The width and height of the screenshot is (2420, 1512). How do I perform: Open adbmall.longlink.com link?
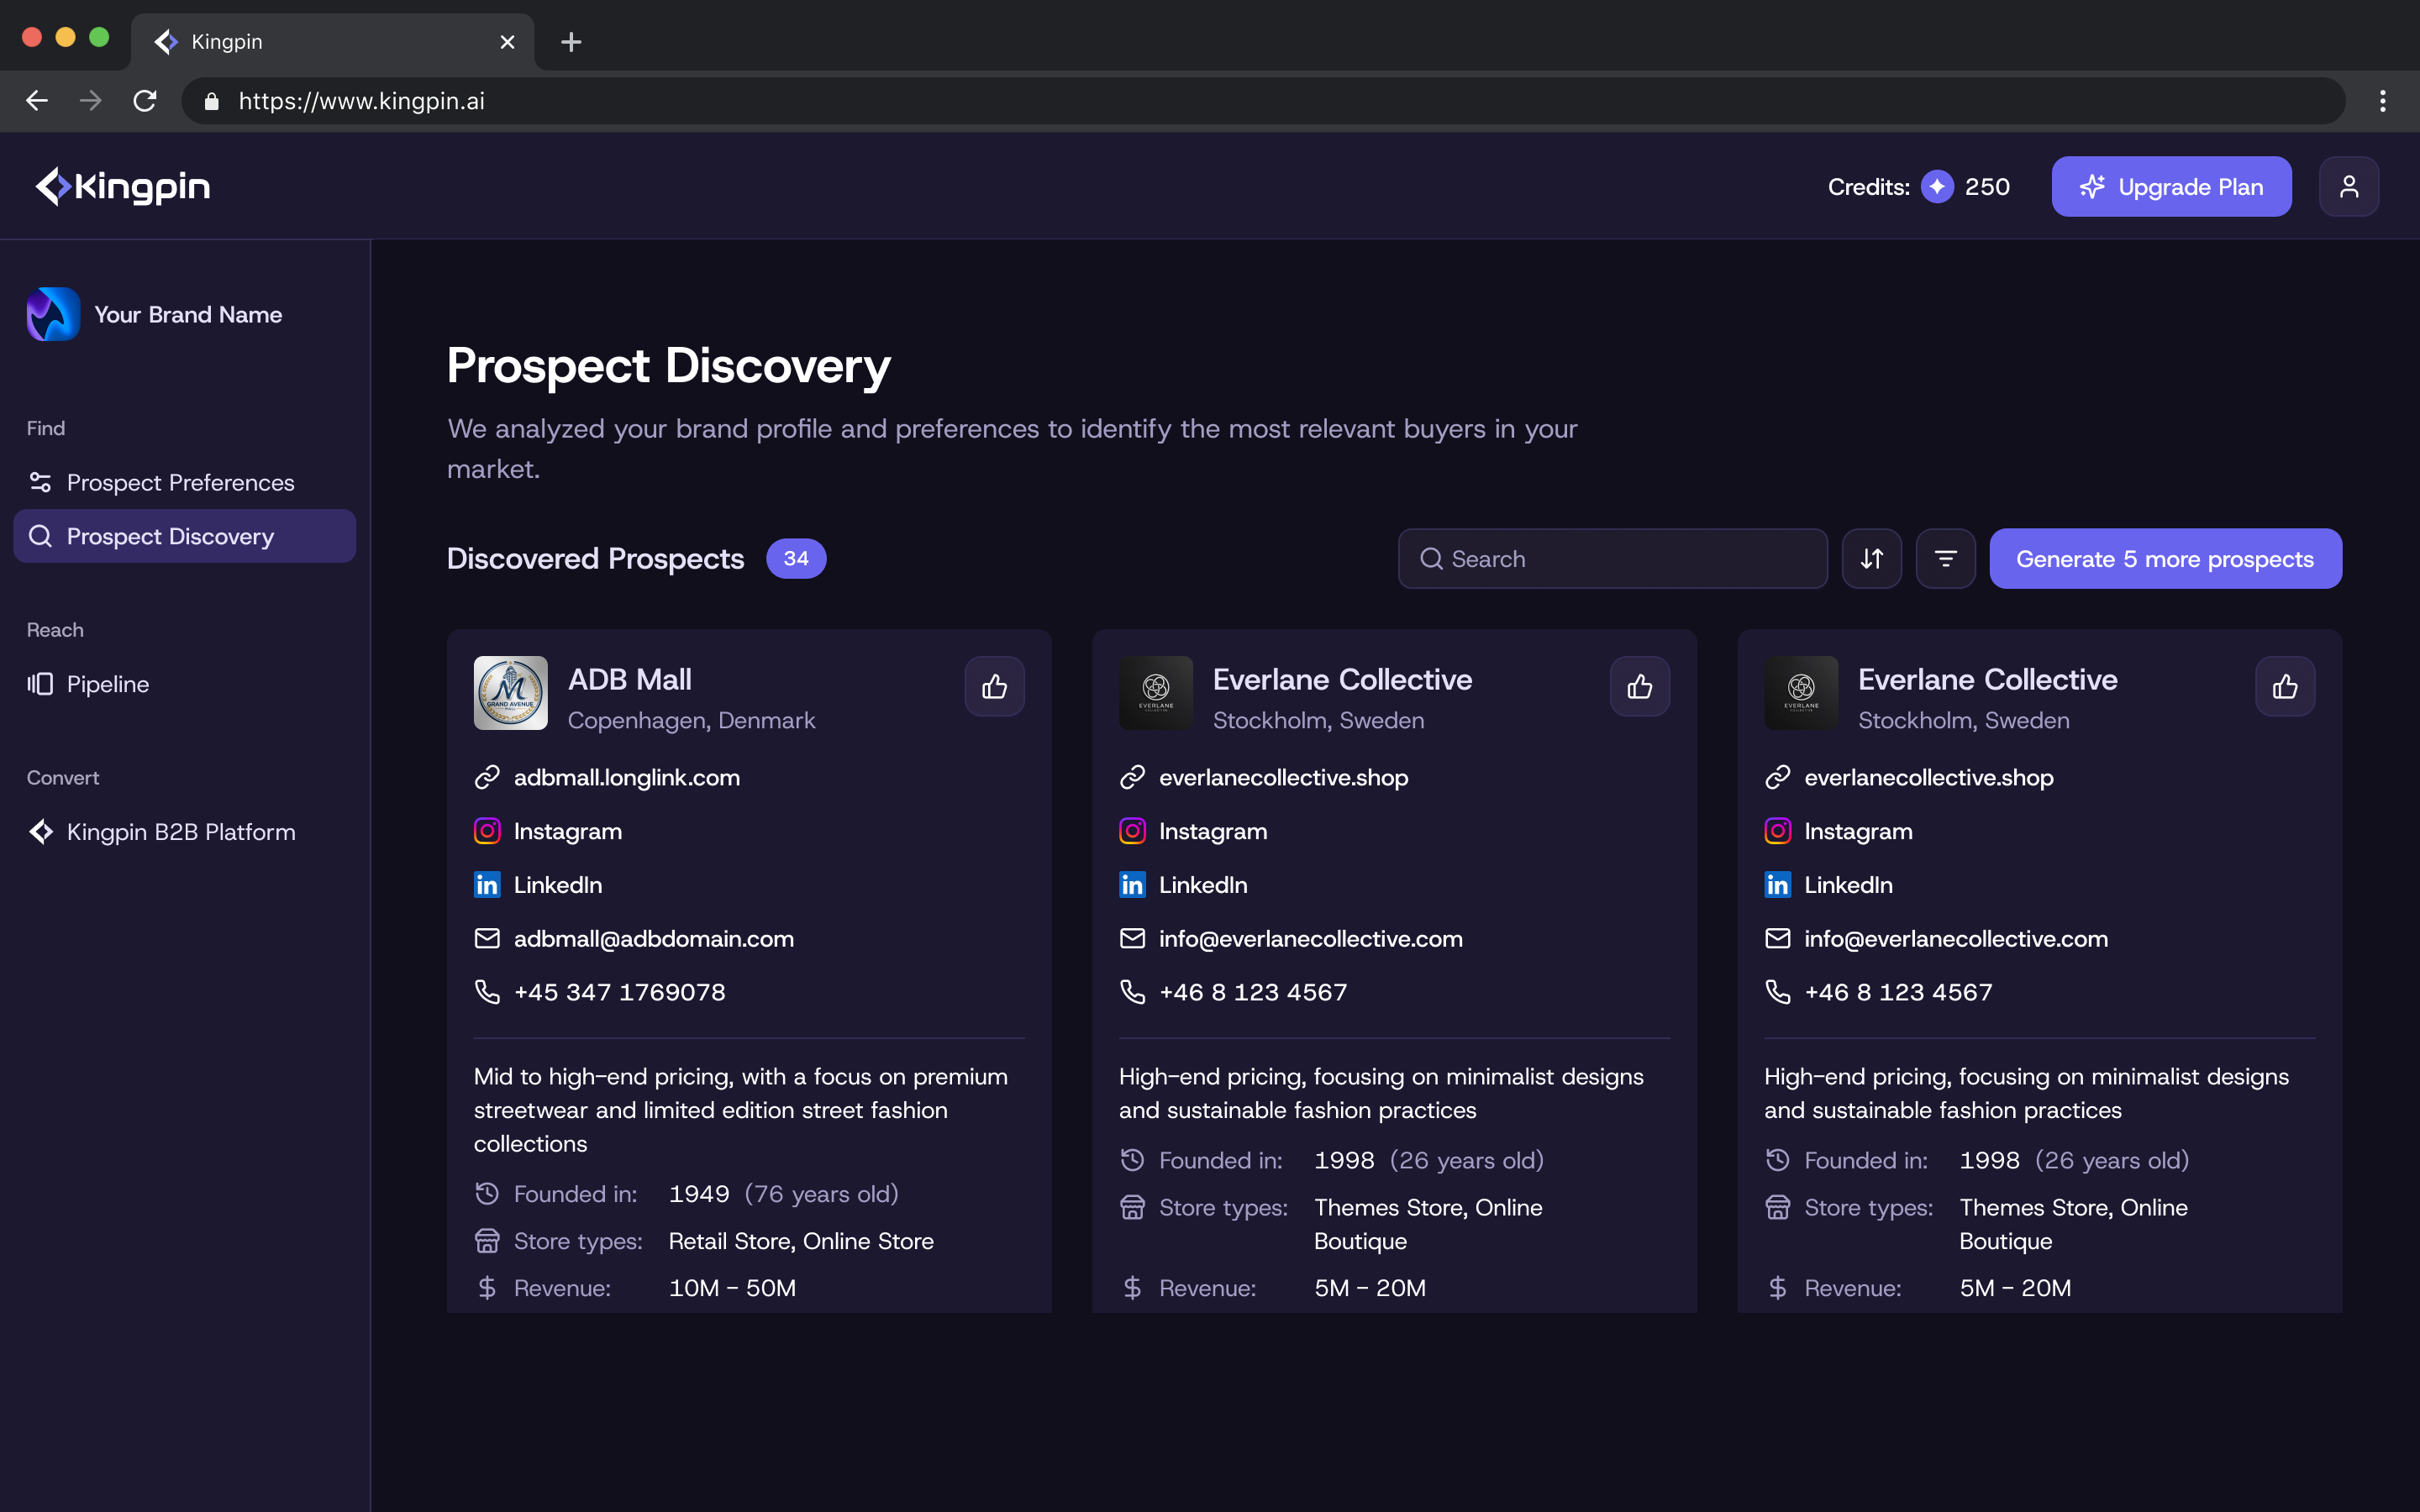(626, 777)
